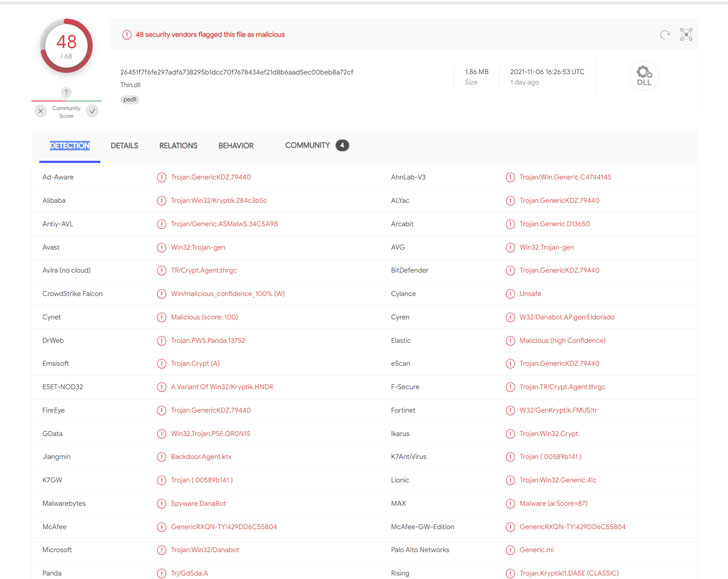Open the RELATIONS tab
This screenshot has height=579, width=728.
tap(178, 146)
